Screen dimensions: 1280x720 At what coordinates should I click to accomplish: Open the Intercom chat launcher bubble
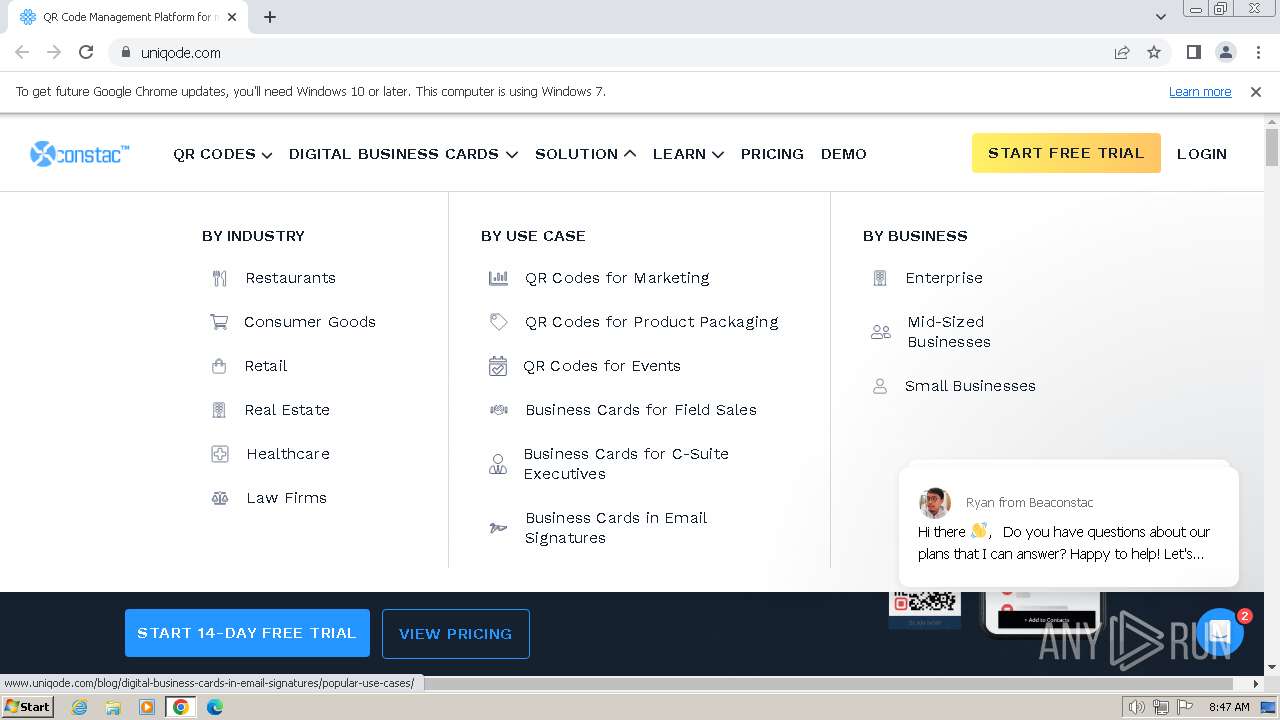[x=1219, y=631]
